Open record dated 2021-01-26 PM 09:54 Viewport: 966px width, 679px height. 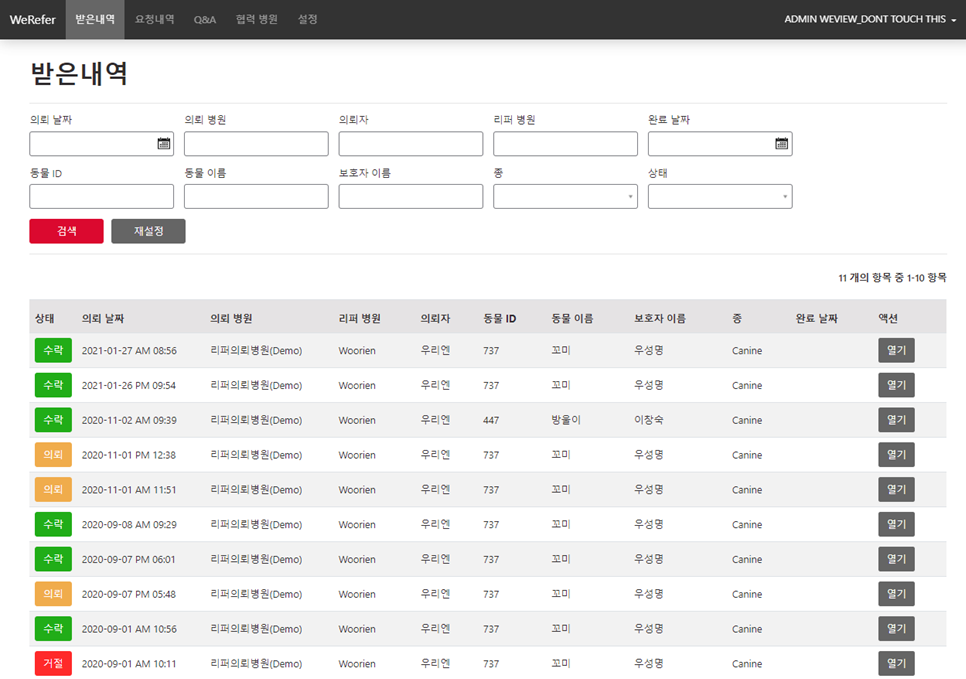tap(896, 385)
